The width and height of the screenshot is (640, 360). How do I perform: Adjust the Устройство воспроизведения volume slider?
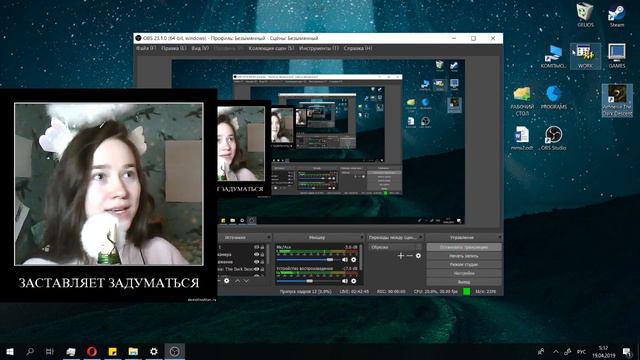(x=308, y=281)
